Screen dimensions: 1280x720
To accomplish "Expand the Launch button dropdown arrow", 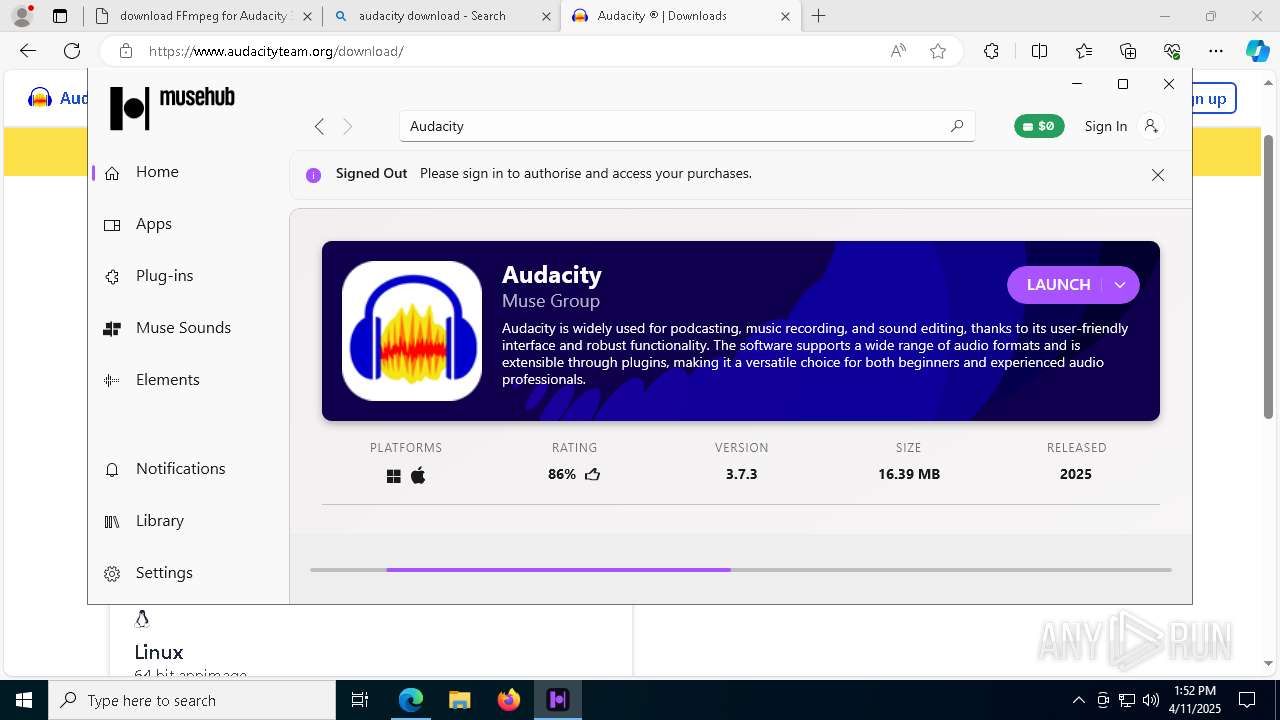I will (1120, 285).
